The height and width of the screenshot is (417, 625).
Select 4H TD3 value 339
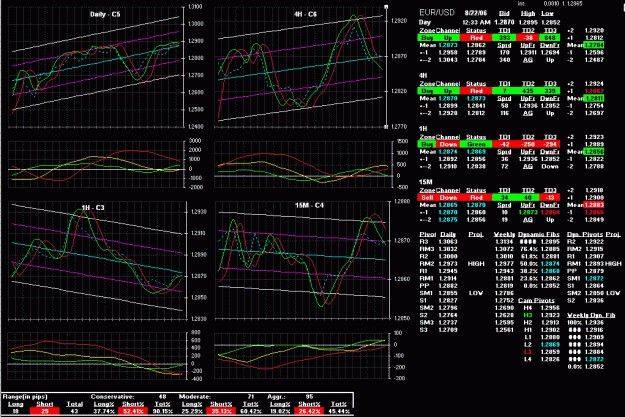click(x=550, y=91)
